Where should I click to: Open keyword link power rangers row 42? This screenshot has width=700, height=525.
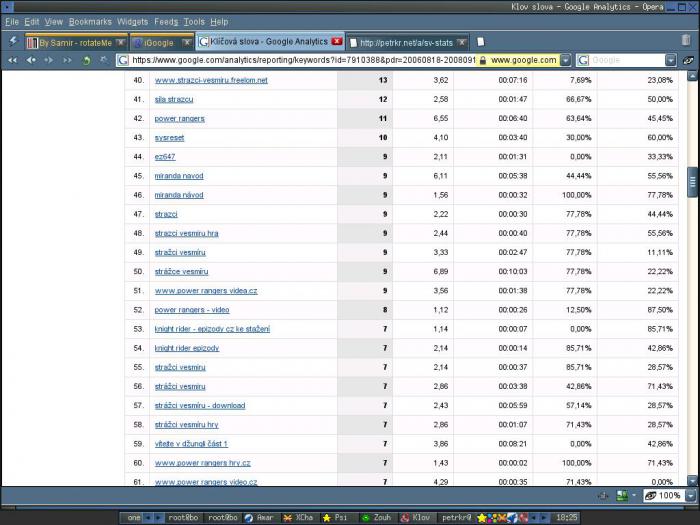tap(179, 119)
